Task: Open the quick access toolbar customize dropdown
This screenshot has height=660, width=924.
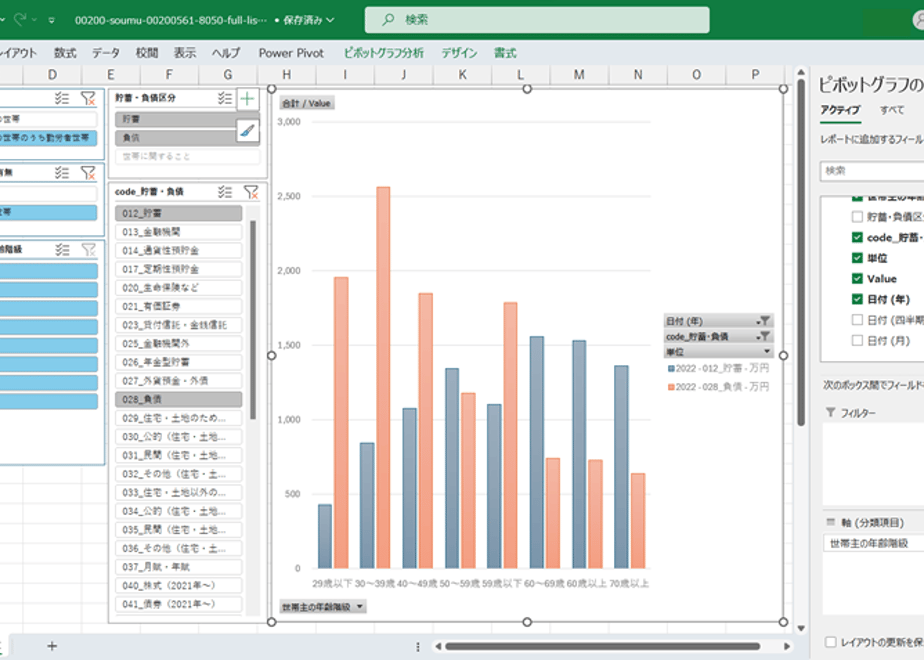Action: coord(52,20)
